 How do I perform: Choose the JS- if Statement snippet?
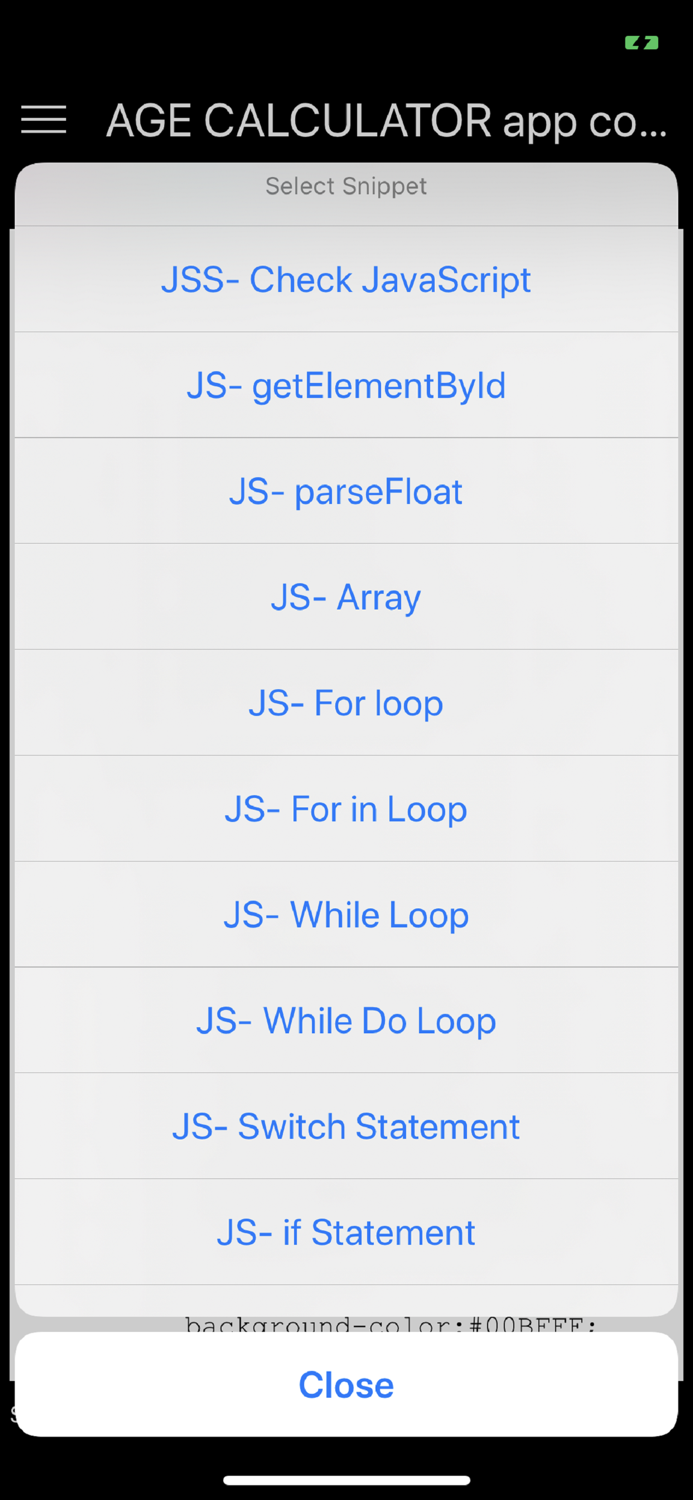click(x=346, y=1232)
